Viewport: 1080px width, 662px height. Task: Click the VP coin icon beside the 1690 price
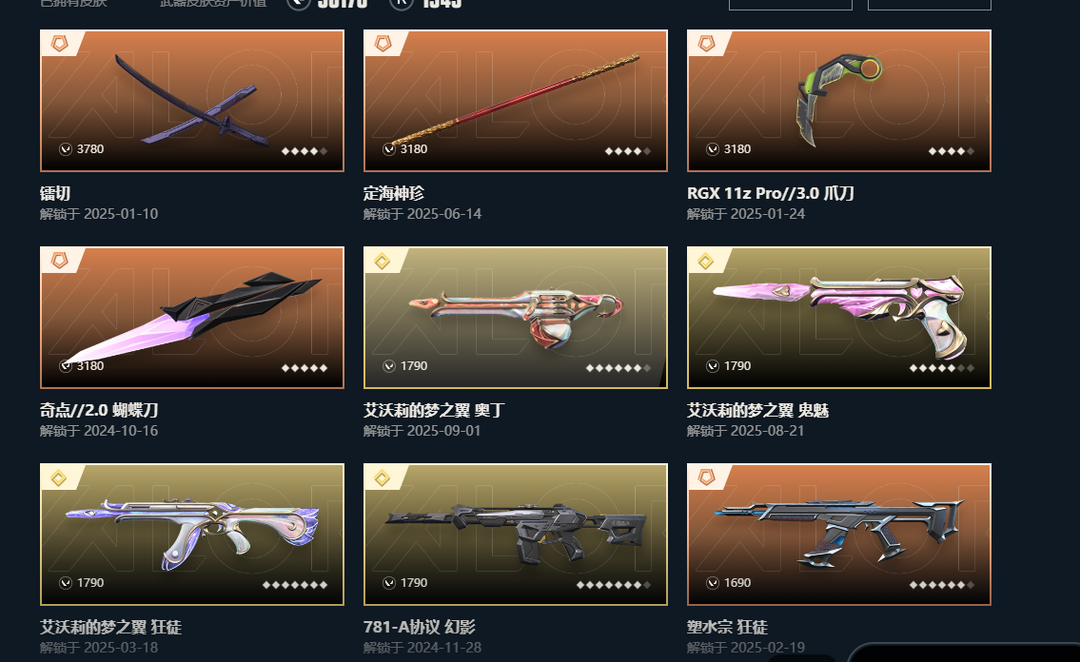(x=713, y=583)
